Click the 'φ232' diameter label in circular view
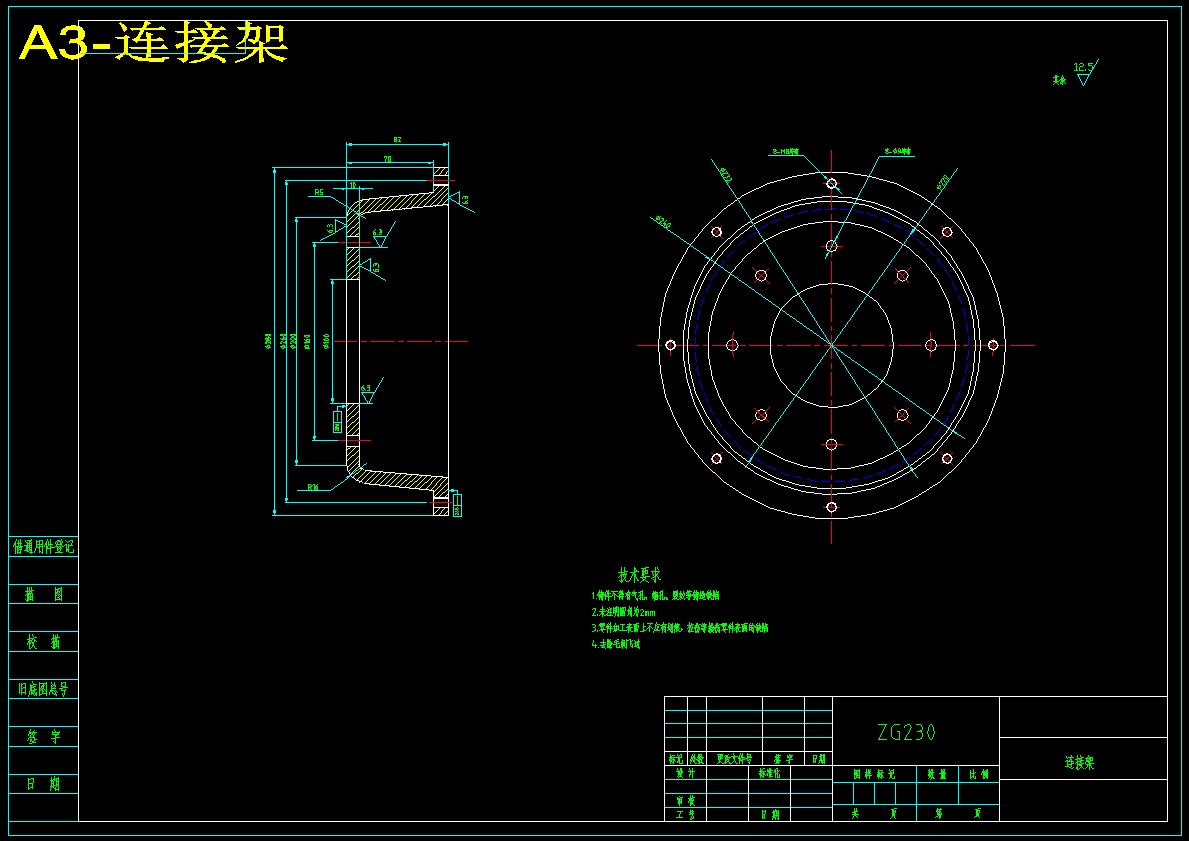1189x841 pixels. (x=726, y=175)
